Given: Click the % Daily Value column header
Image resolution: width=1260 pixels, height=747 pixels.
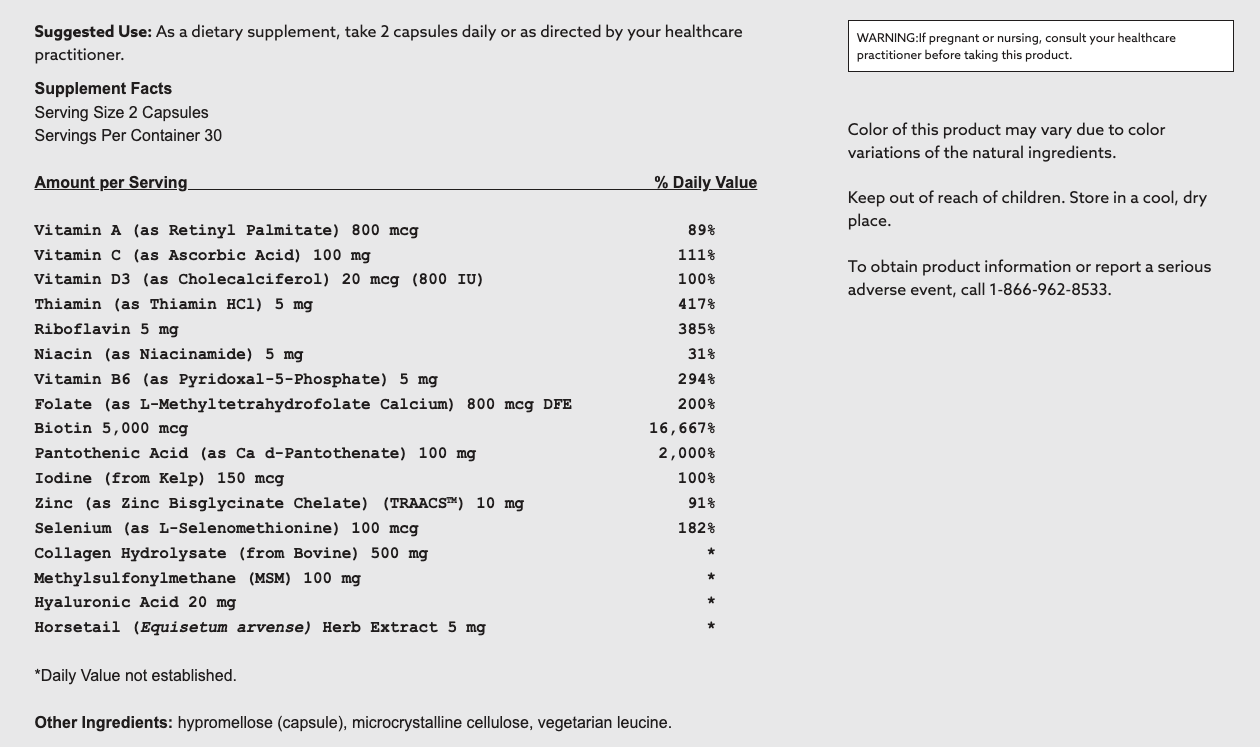Looking at the screenshot, I should 705,183.
